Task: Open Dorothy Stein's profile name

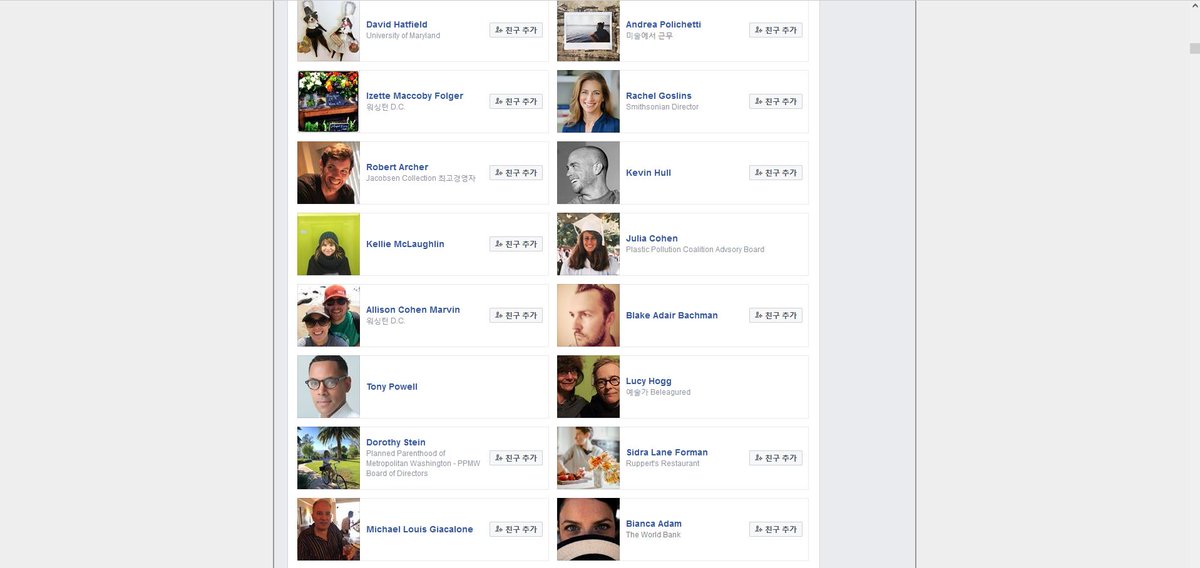Action: 396,442
